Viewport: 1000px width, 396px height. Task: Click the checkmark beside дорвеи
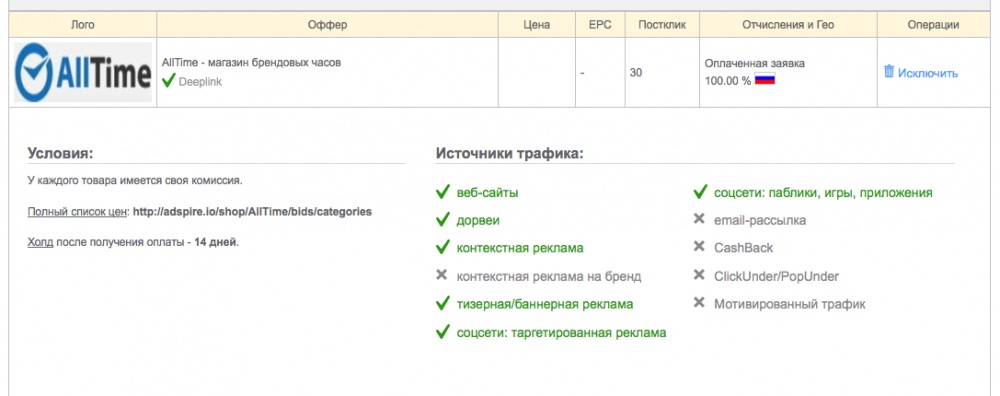click(443, 220)
